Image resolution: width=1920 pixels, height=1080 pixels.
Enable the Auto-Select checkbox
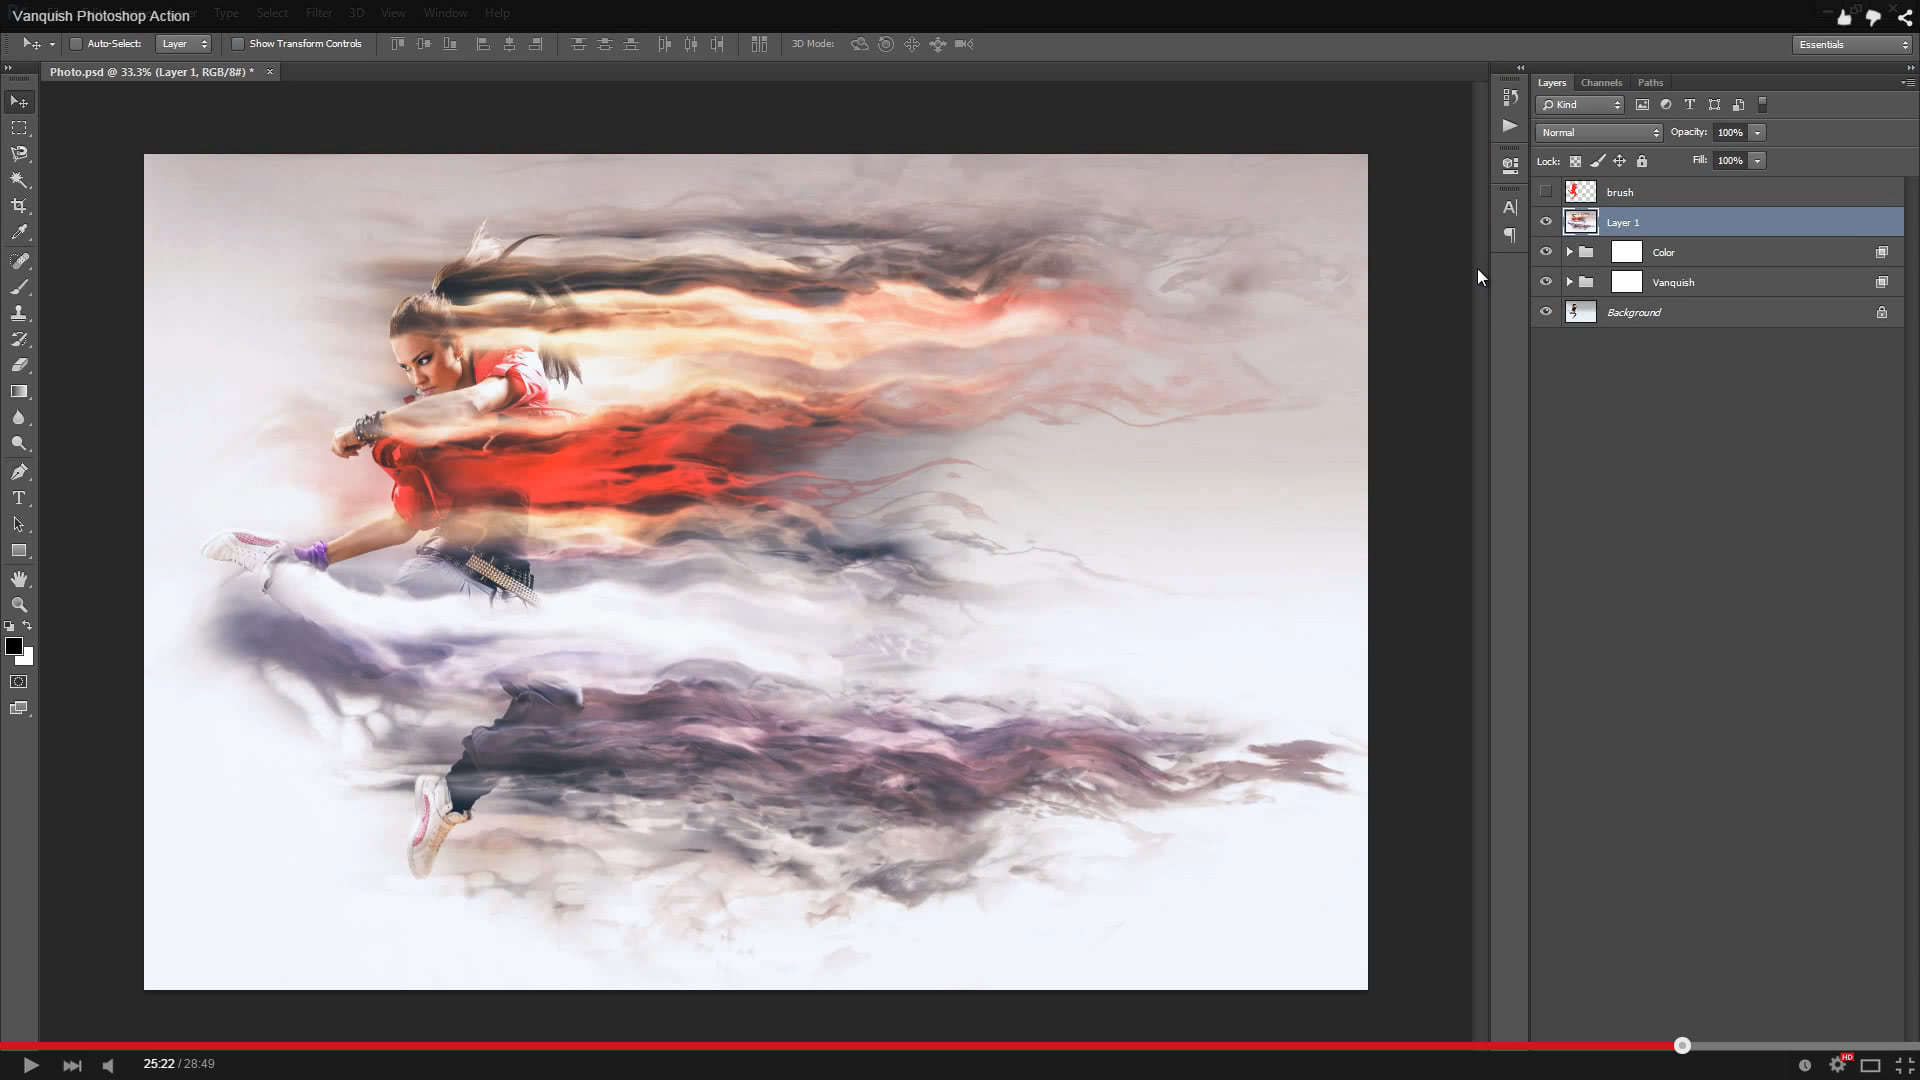75,44
